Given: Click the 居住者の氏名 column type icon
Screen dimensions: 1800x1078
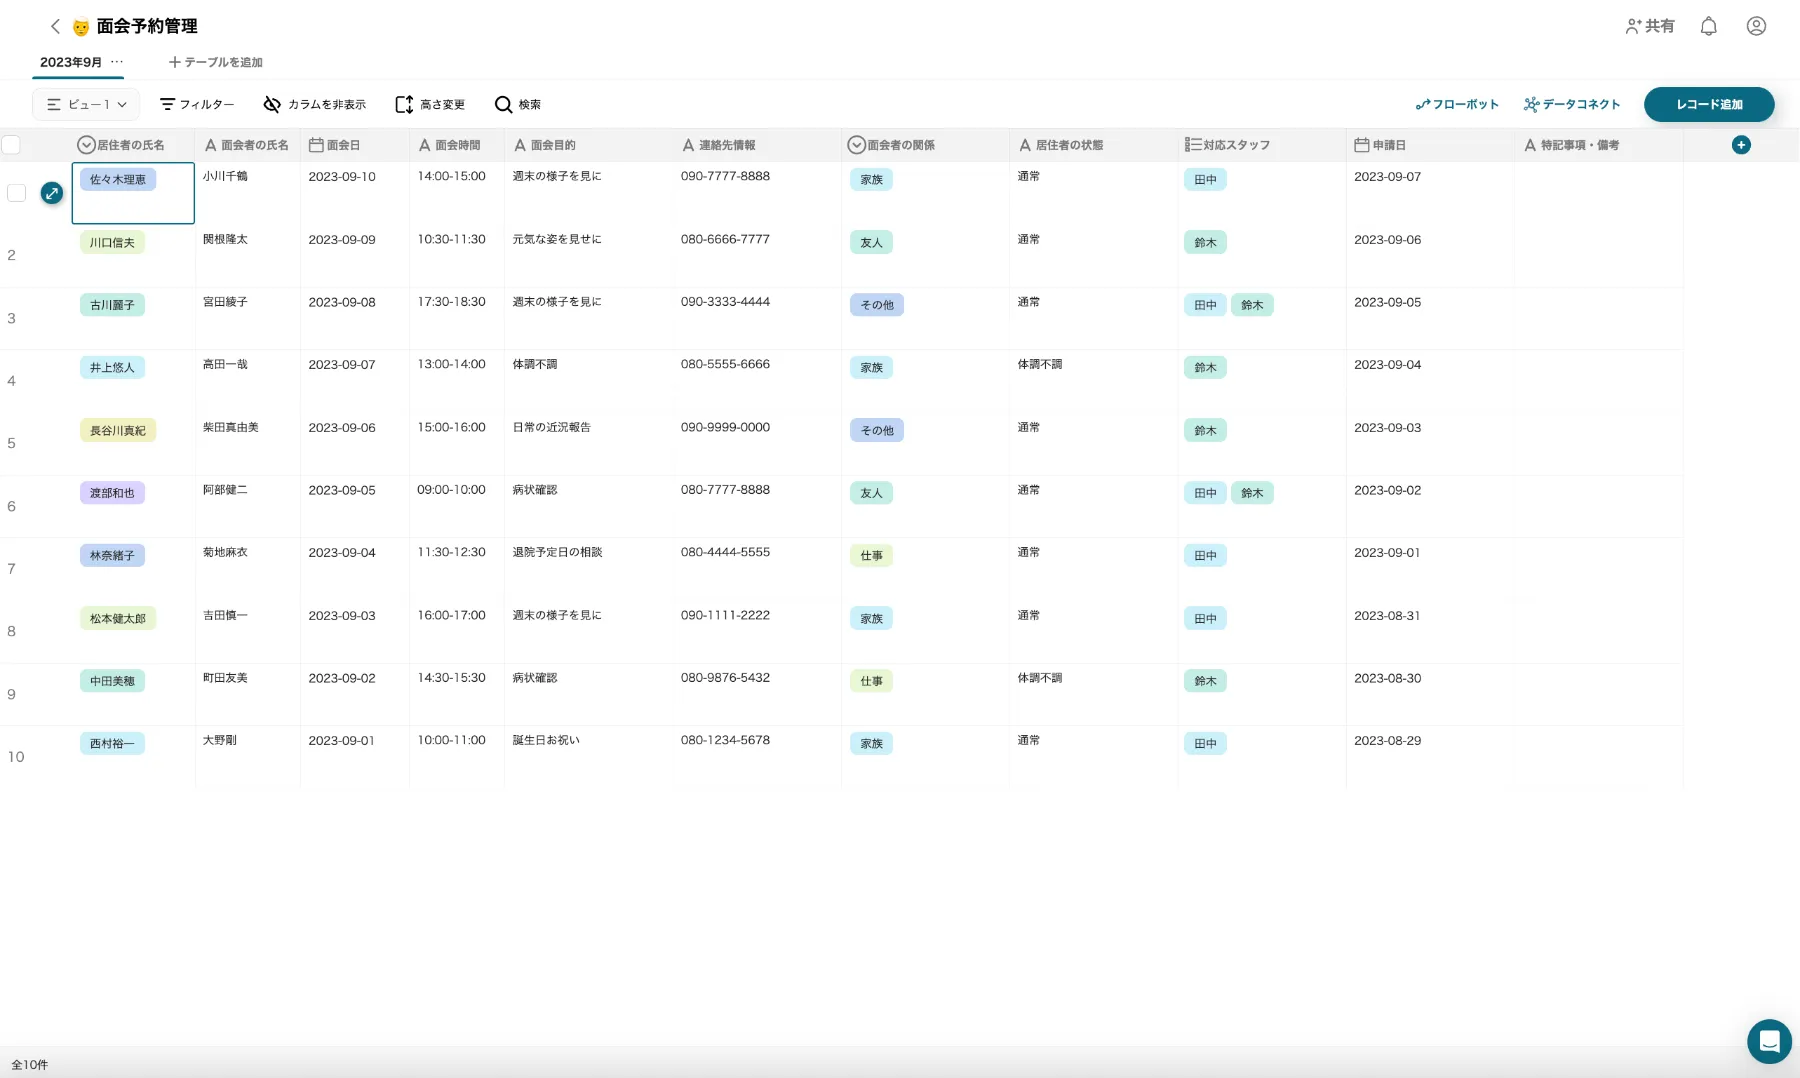Looking at the screenshot, I should 86,145.
